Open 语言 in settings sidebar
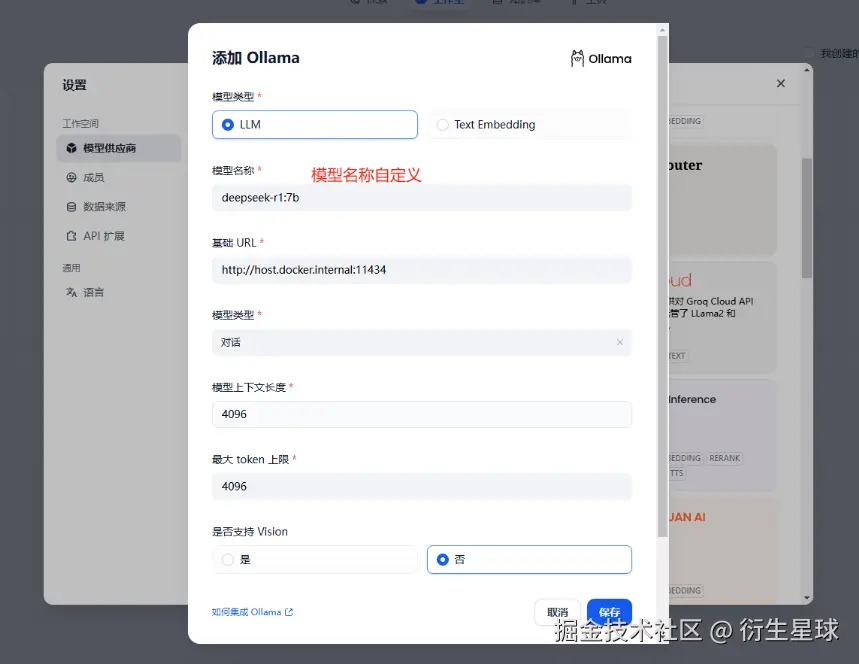The image size is (859, 664). [x=119, y=292]
